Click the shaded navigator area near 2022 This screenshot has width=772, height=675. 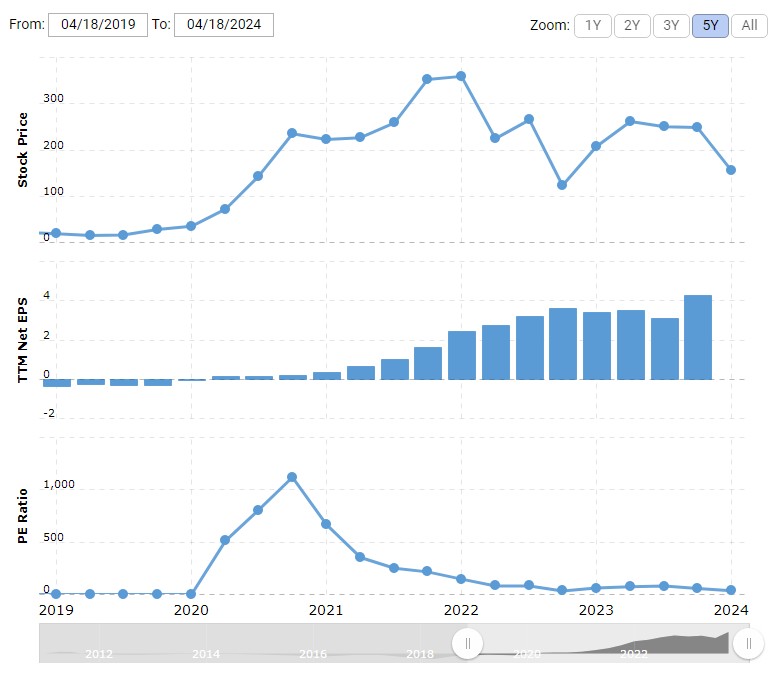coord(634,650)
